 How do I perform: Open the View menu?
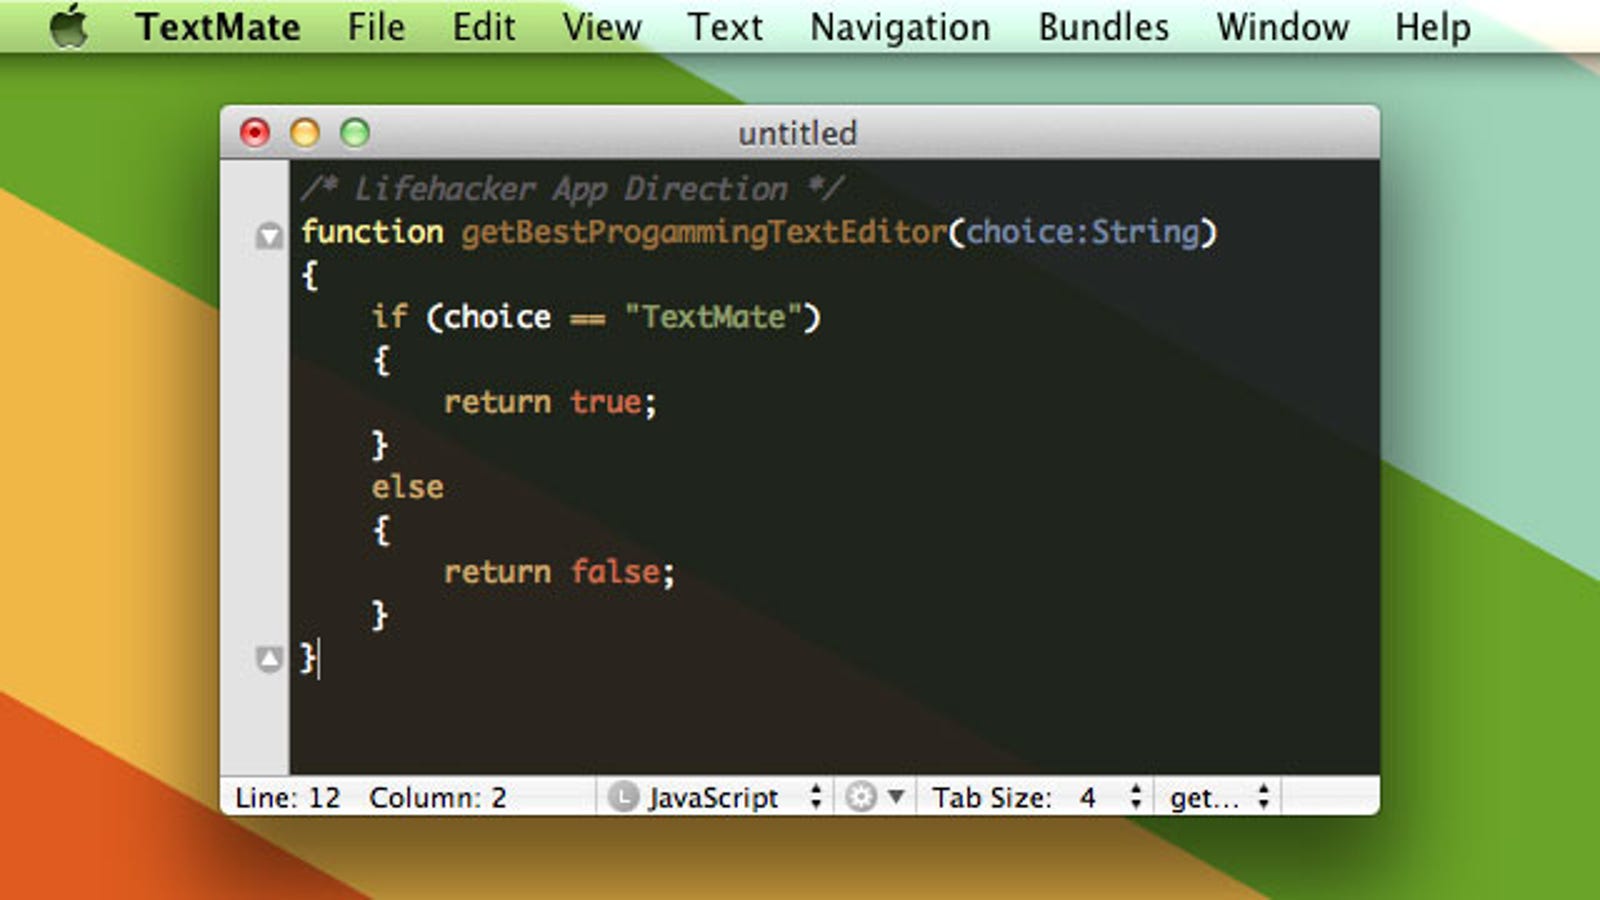pos(601,27)
